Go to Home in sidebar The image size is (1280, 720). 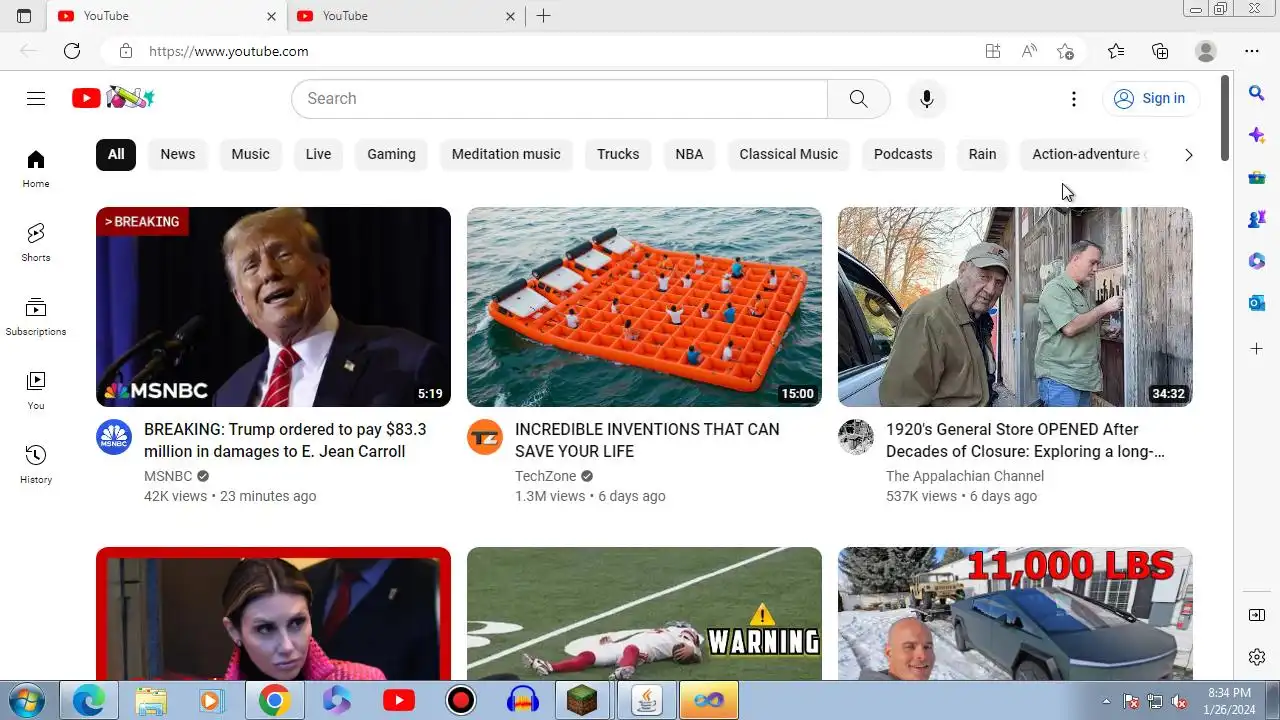pyautogui.click(x=36, y=169)
